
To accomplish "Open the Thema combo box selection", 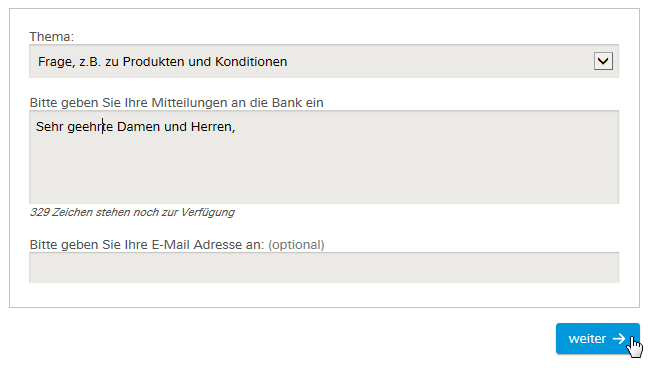I will (324, 61).
